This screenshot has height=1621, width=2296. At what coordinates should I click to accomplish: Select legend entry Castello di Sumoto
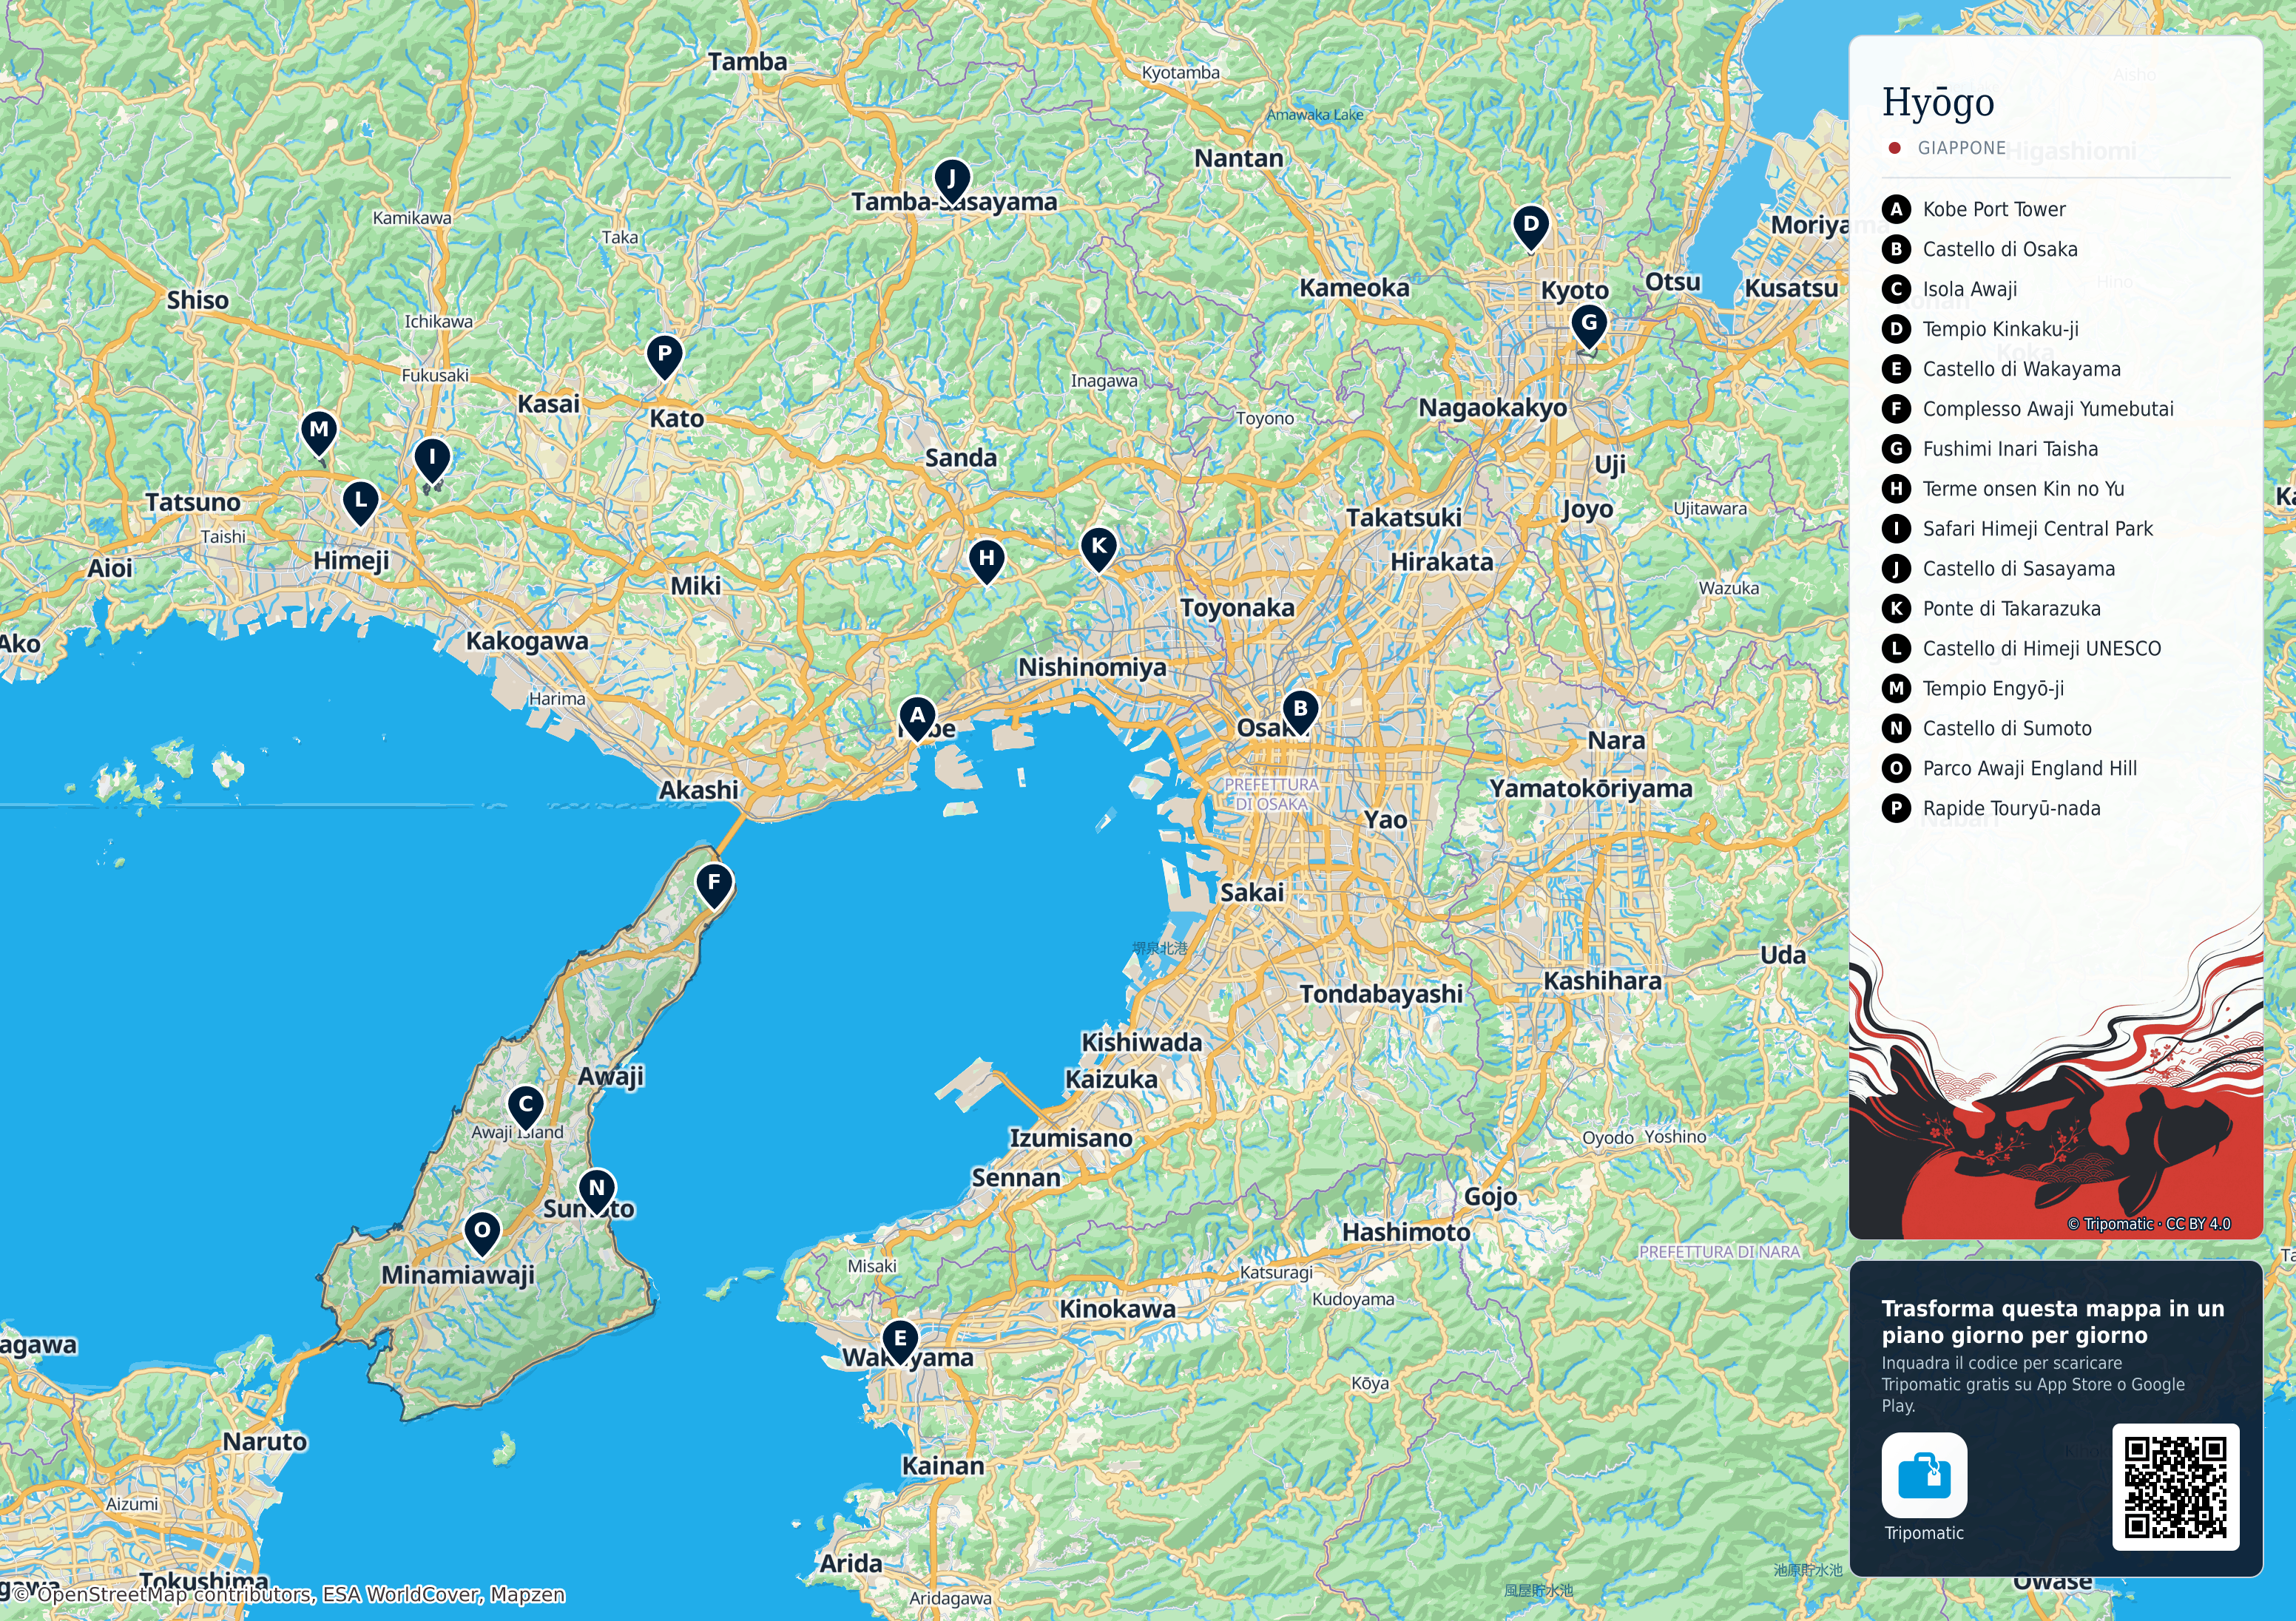[x=1987, y=729]
